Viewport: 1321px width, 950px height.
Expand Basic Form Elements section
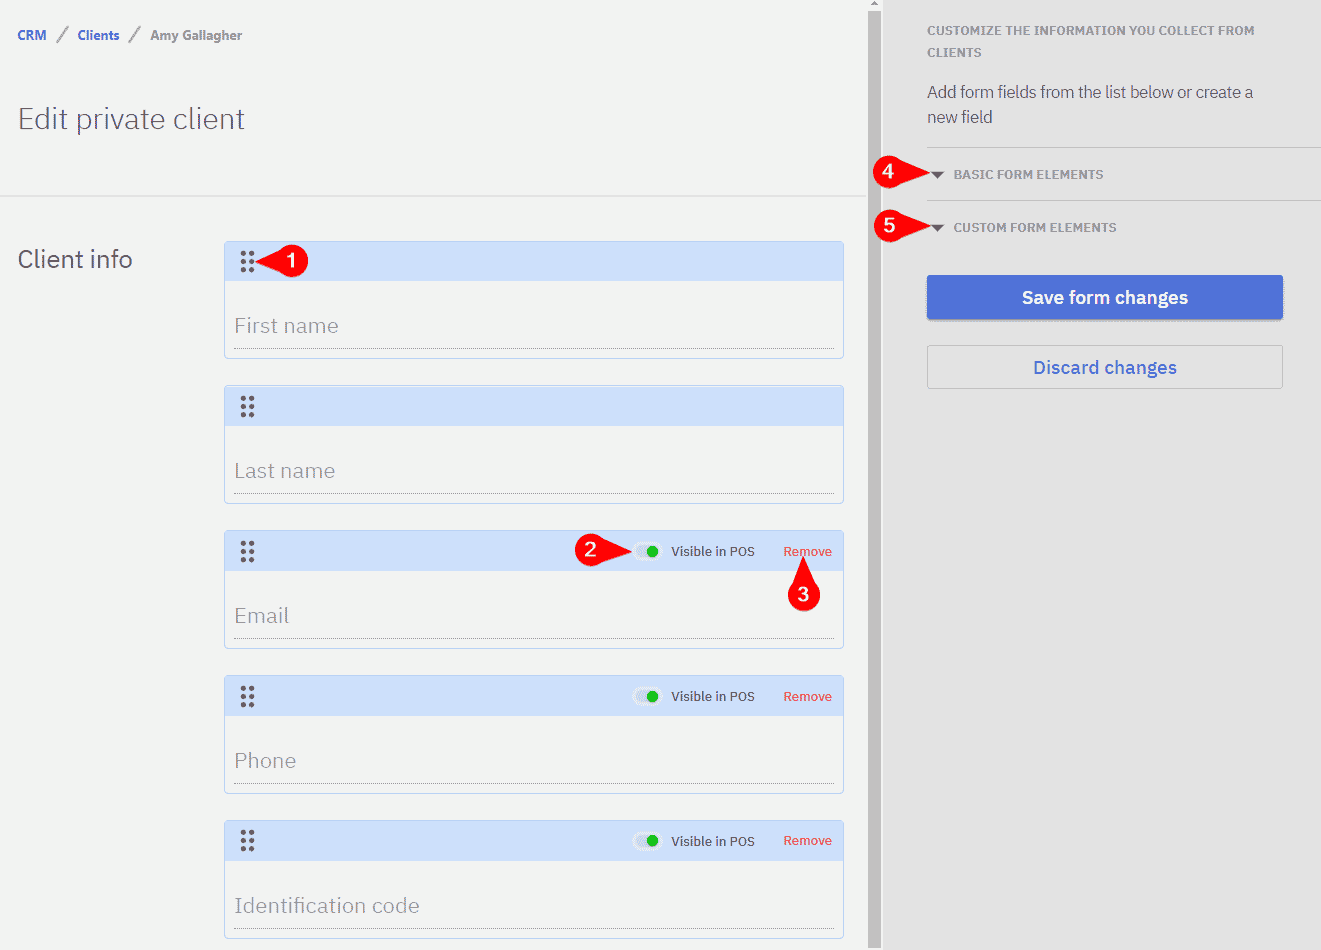[x=1027, y=175]
